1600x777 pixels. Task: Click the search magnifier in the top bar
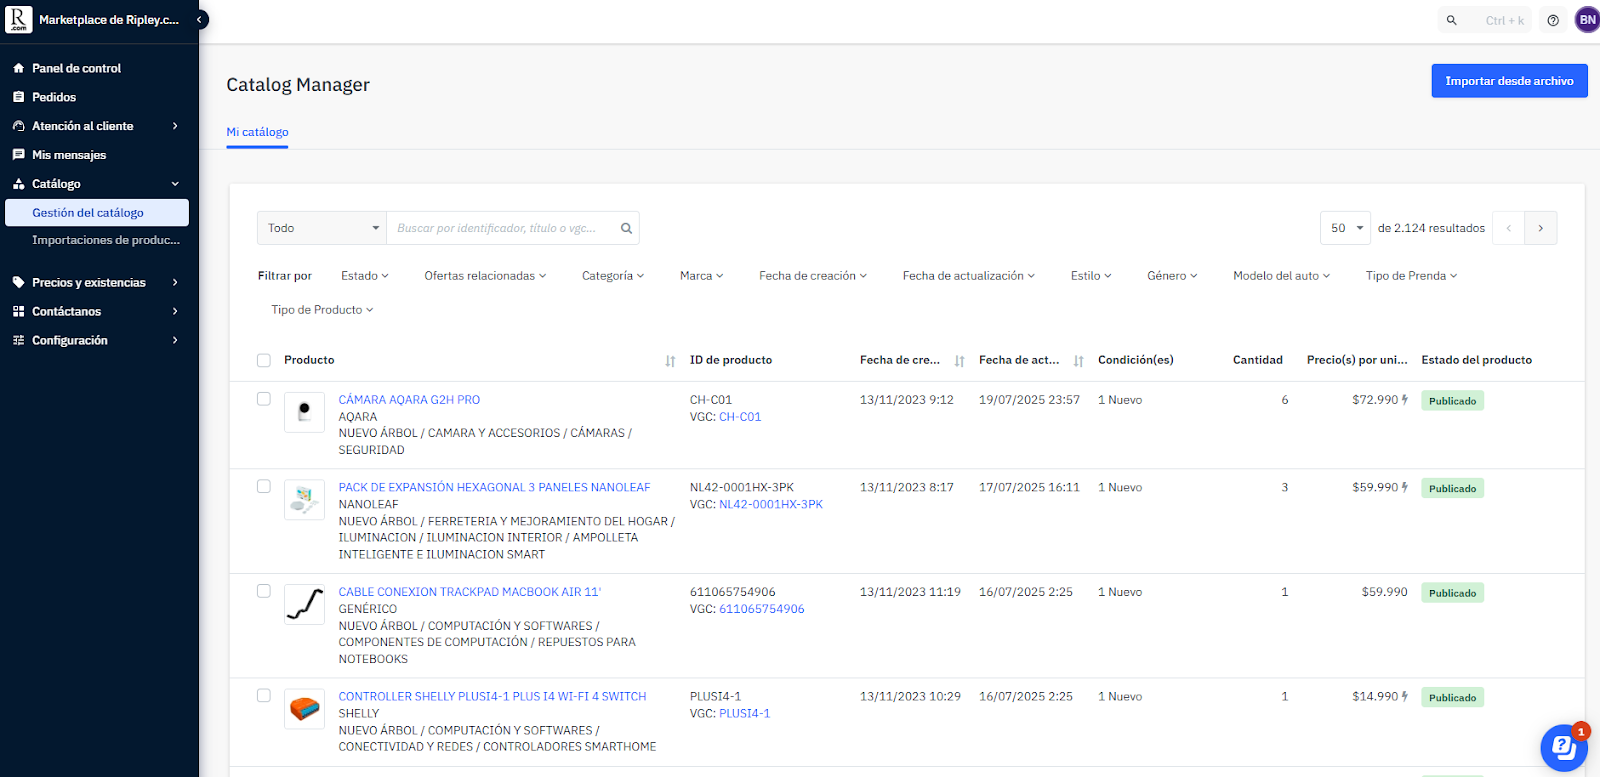coord(1452,20)
